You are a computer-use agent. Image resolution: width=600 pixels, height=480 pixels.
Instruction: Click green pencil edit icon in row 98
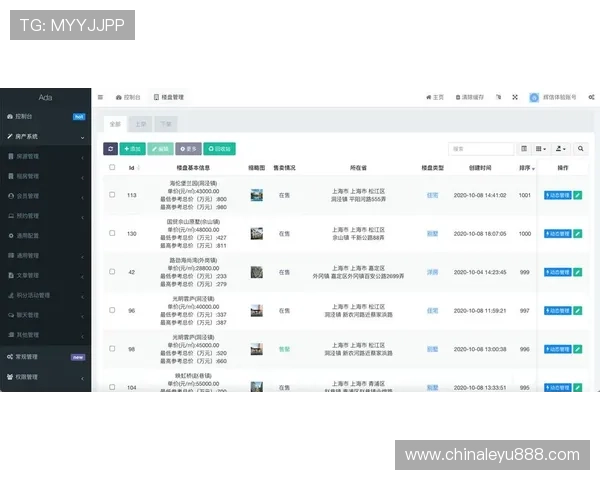pyautogui.click(x=577, y=349)
